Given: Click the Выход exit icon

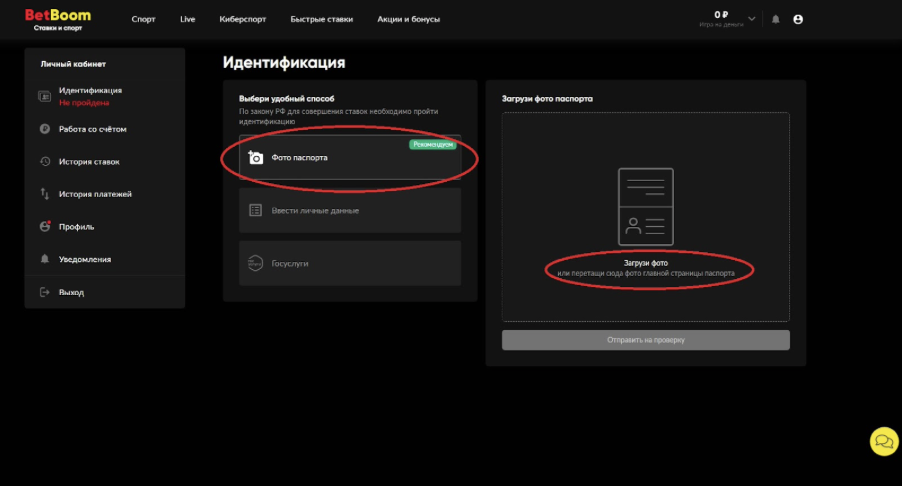Looking at the screenshot, I should pos(44,292).
